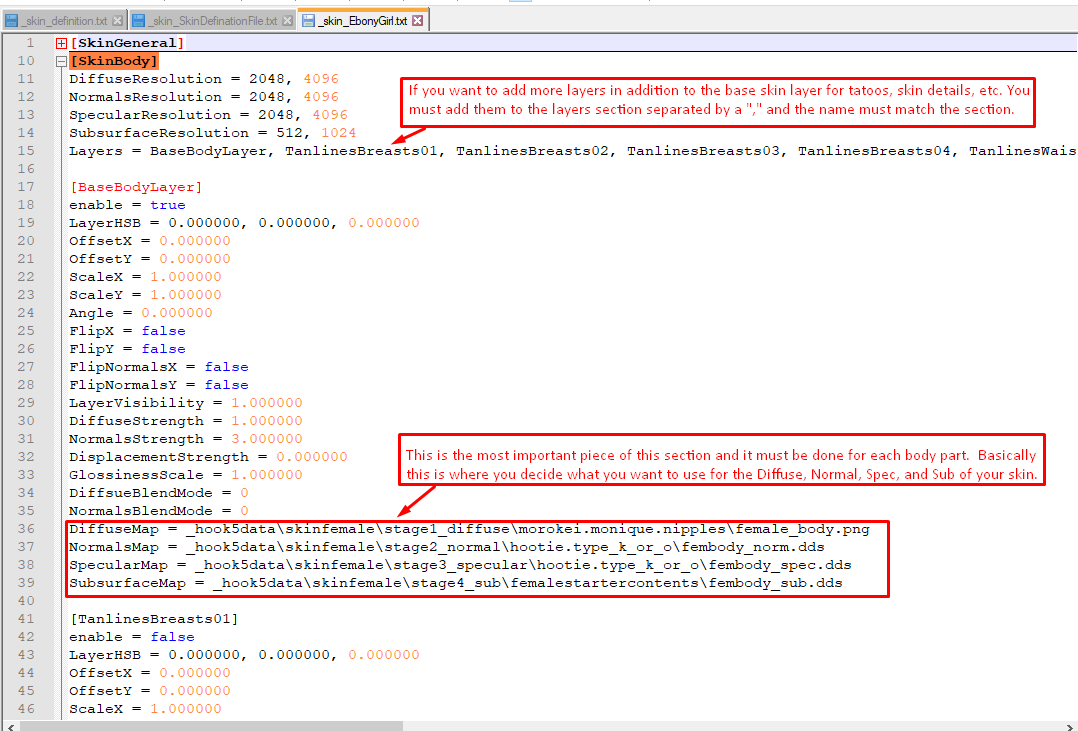Click the line 'FlipNormalsY = false'
1078x731 pixels.
[x=159, y=385]
